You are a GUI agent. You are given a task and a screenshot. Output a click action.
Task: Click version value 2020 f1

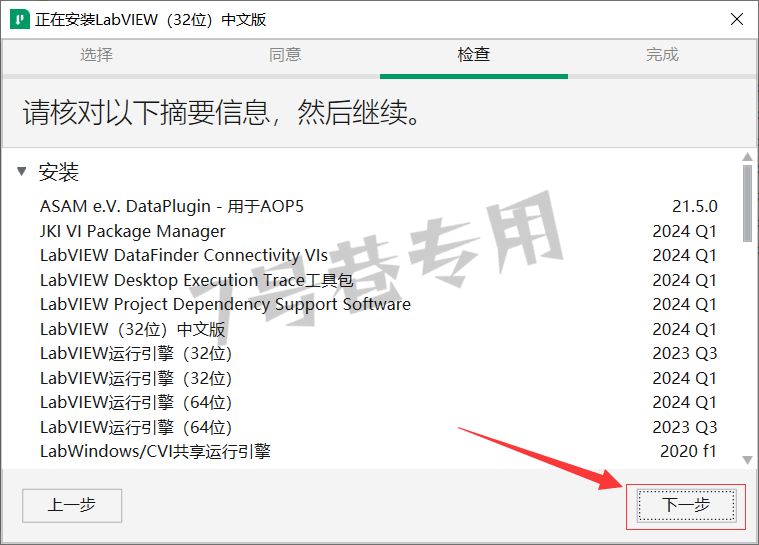click(688, 451)
